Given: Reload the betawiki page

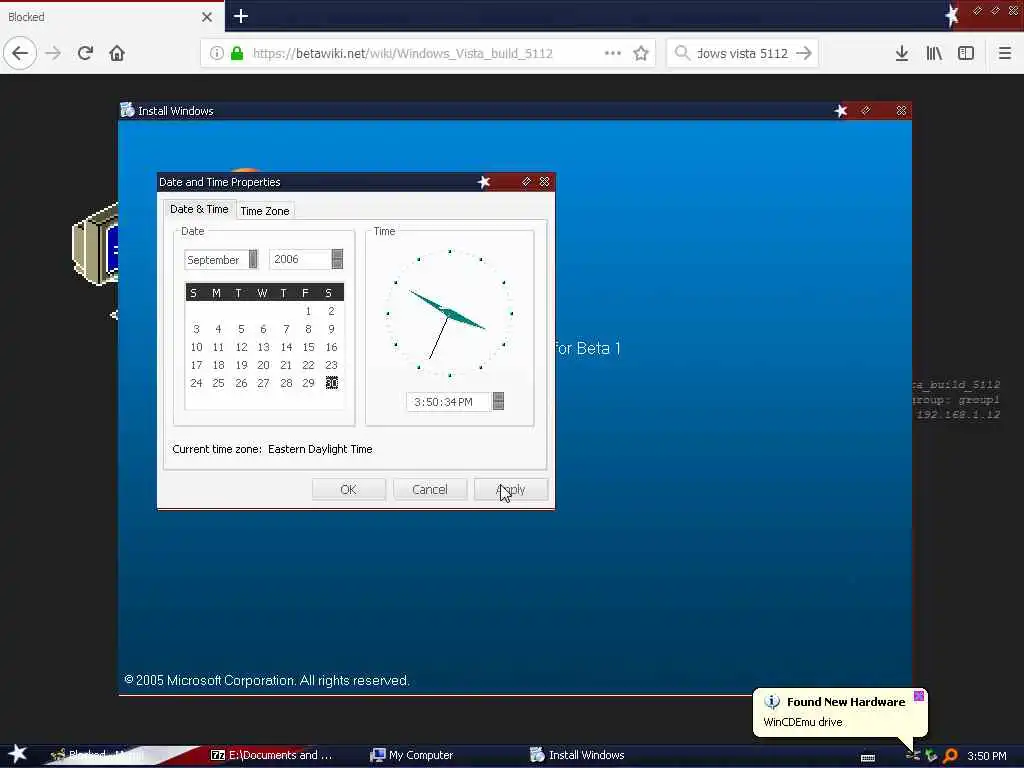Looking at the screenshot, I should (86, 53).
